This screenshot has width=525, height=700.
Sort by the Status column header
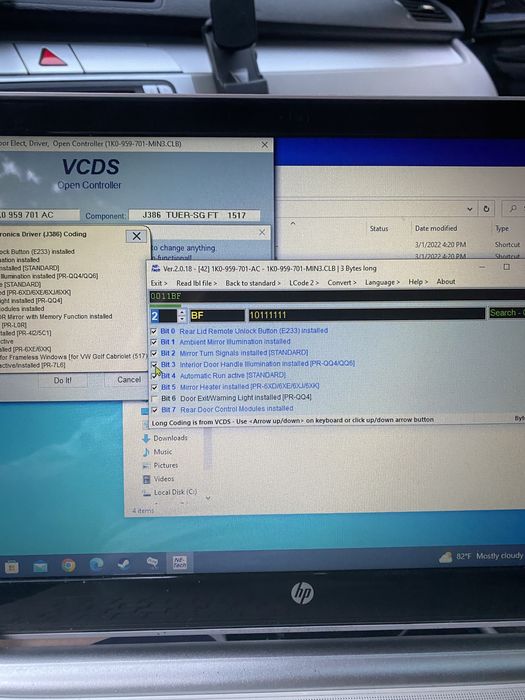click(x=379, y=229)
